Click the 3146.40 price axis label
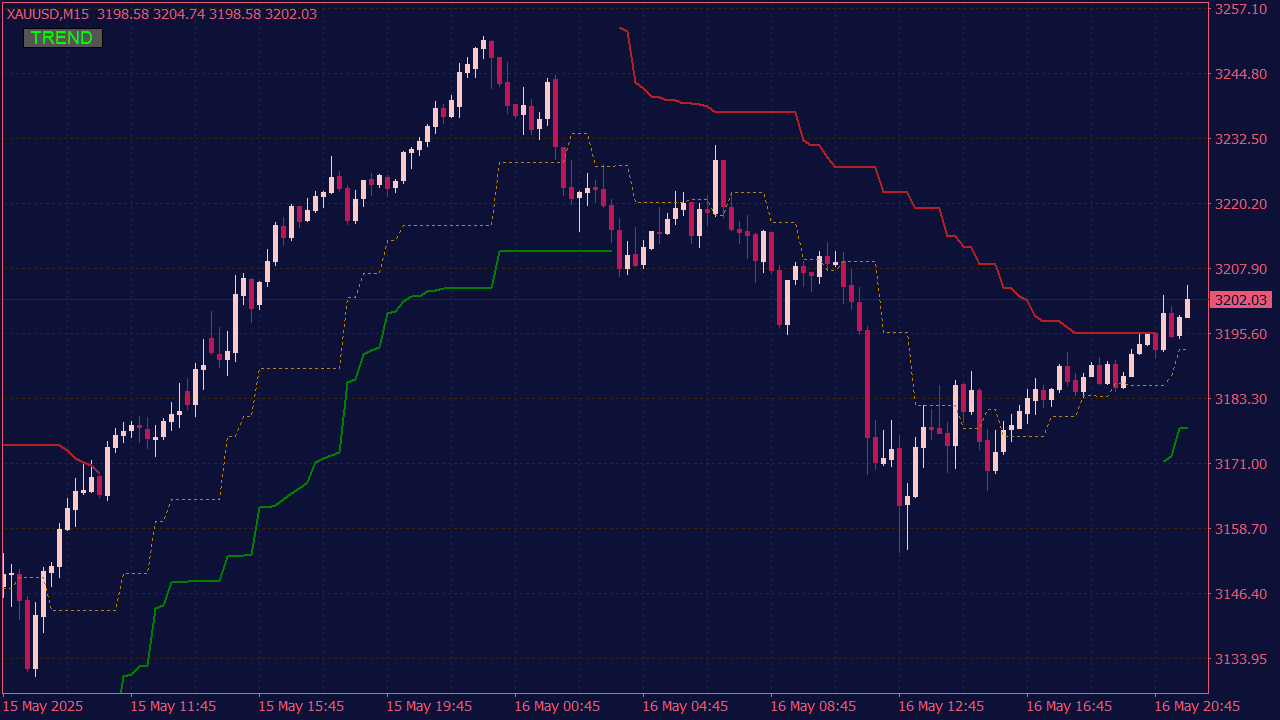Screen dimensions: 1280x720 coord(1241,594)
